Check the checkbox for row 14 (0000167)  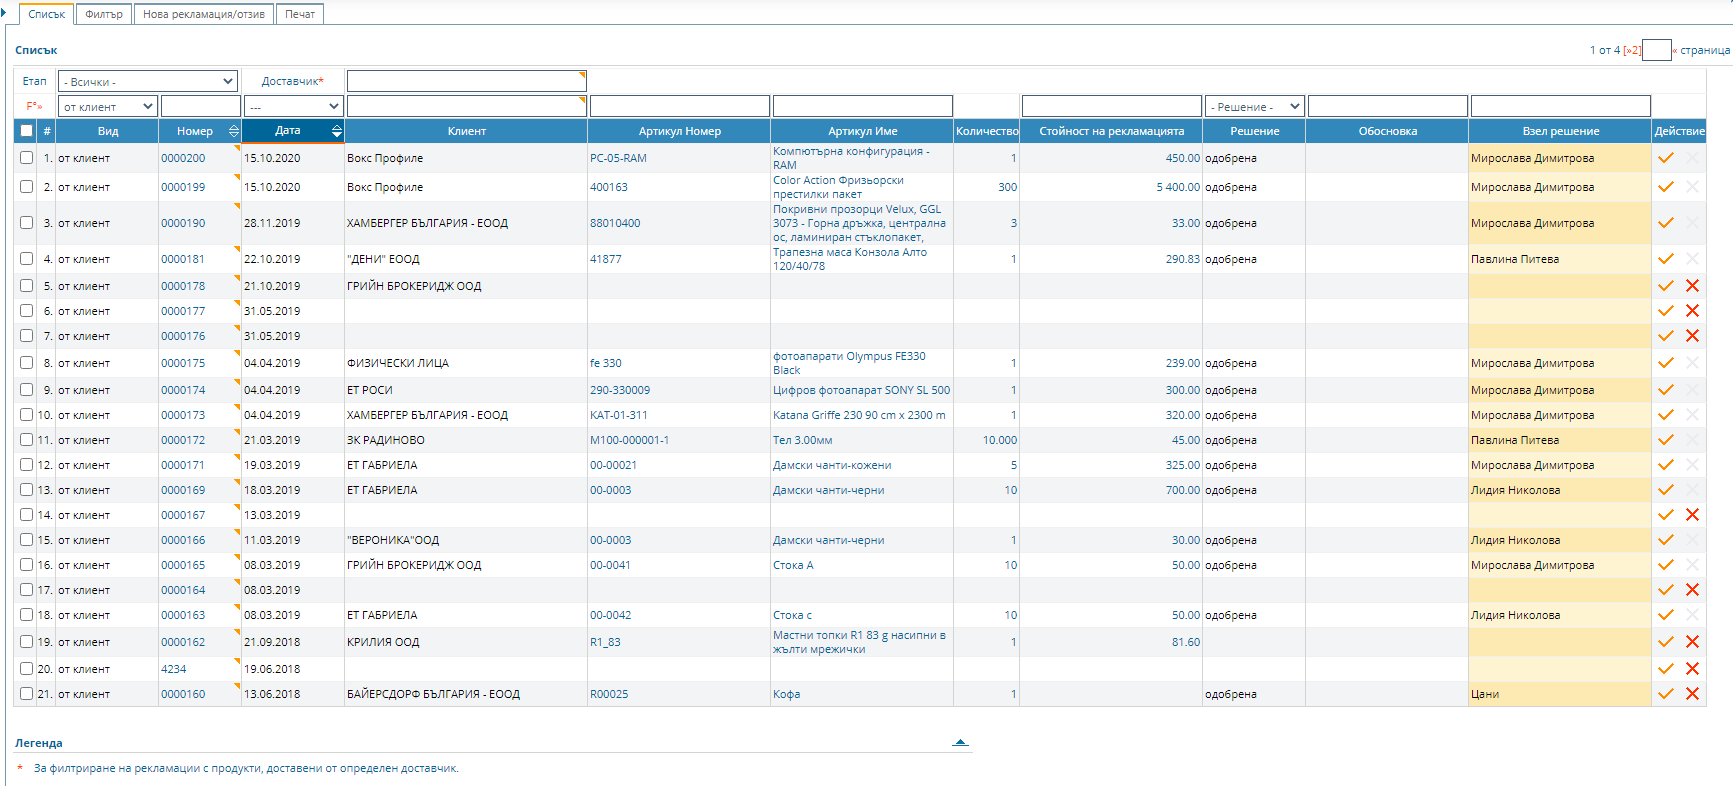(x=27, y=515)
